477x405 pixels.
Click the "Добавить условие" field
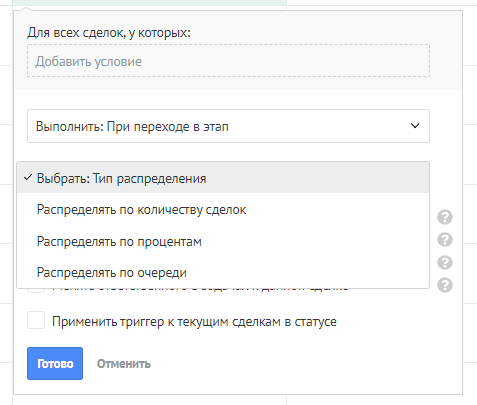pos(228,61)
